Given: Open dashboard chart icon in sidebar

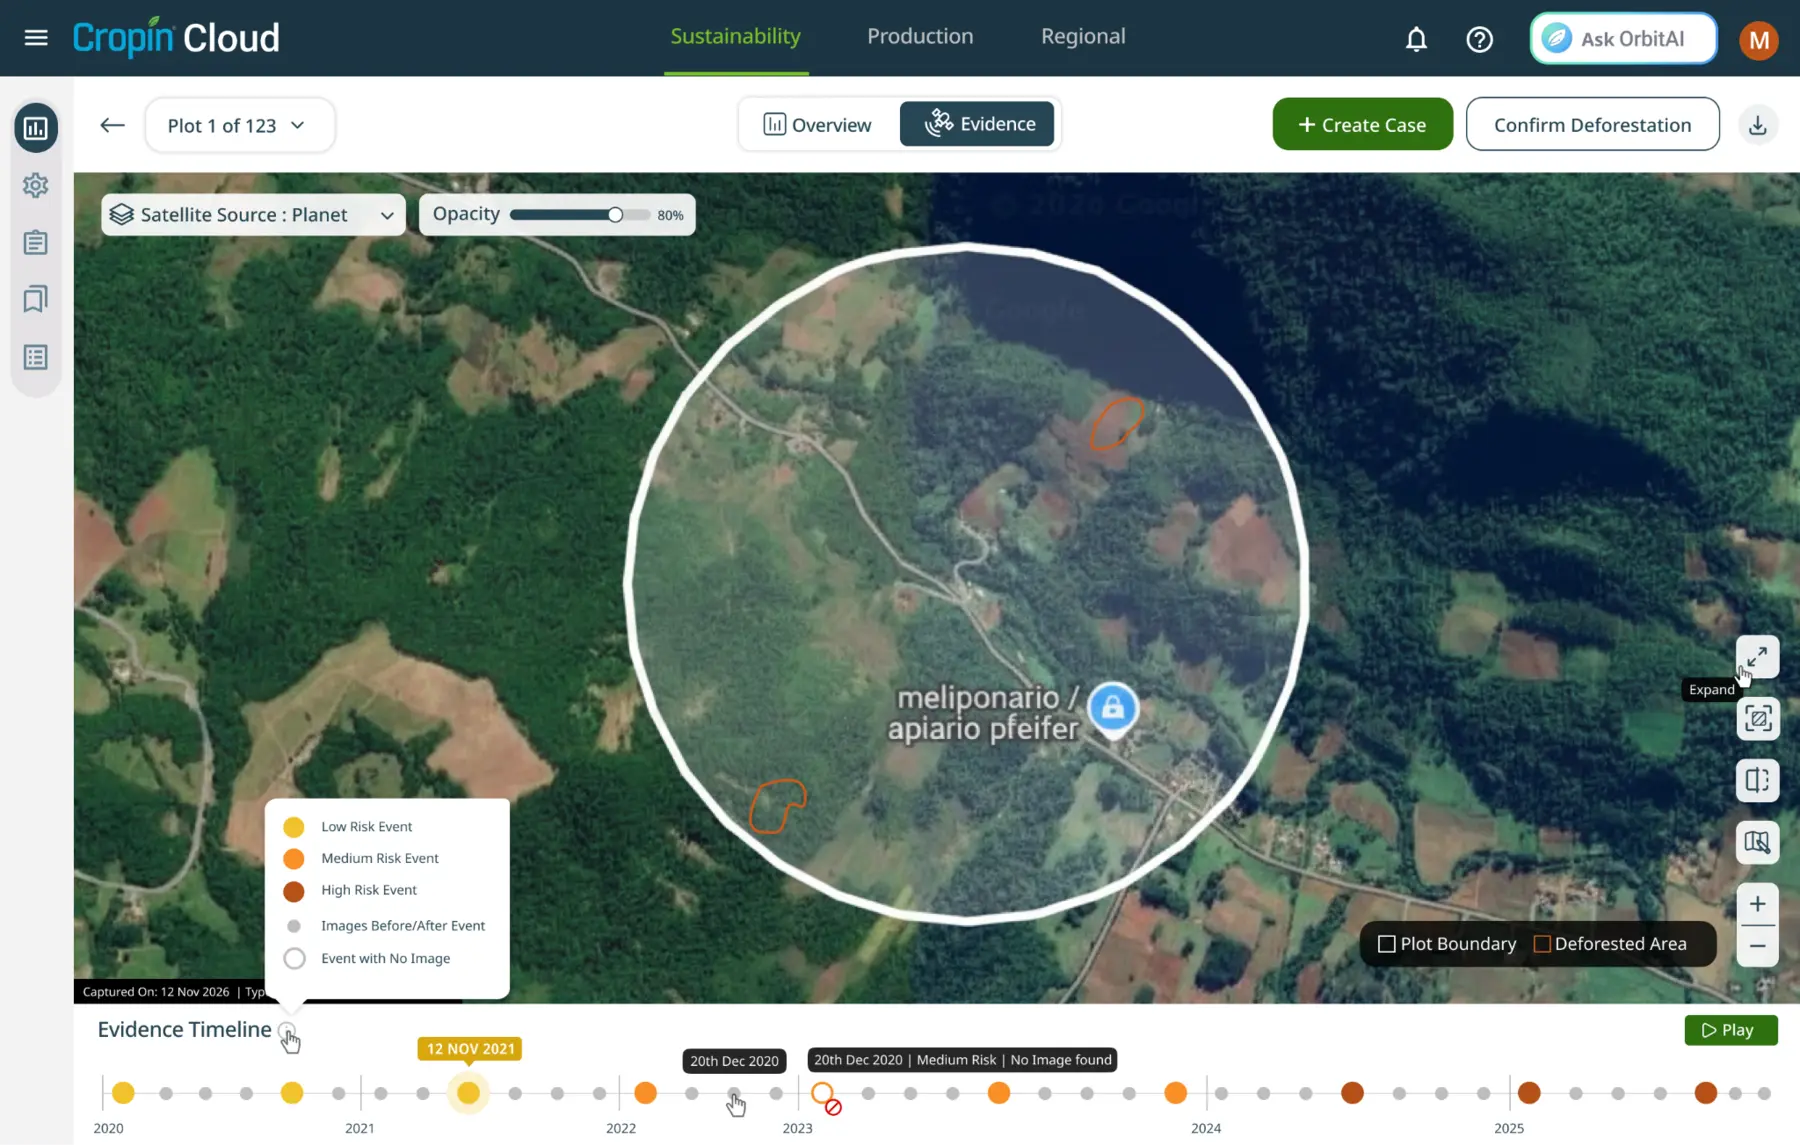Looking at the screenshot, I should pyautogui.click(x=36, y=128).
